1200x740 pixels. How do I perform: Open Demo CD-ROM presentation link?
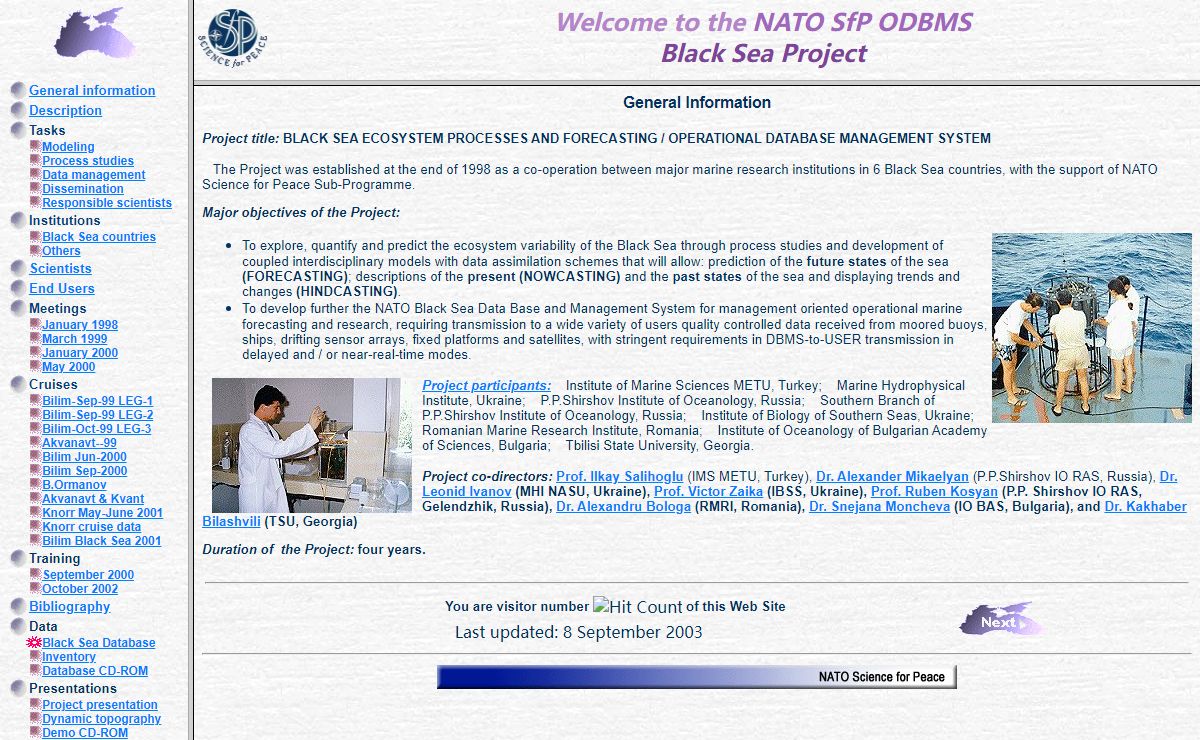click(x=85, y=733)
